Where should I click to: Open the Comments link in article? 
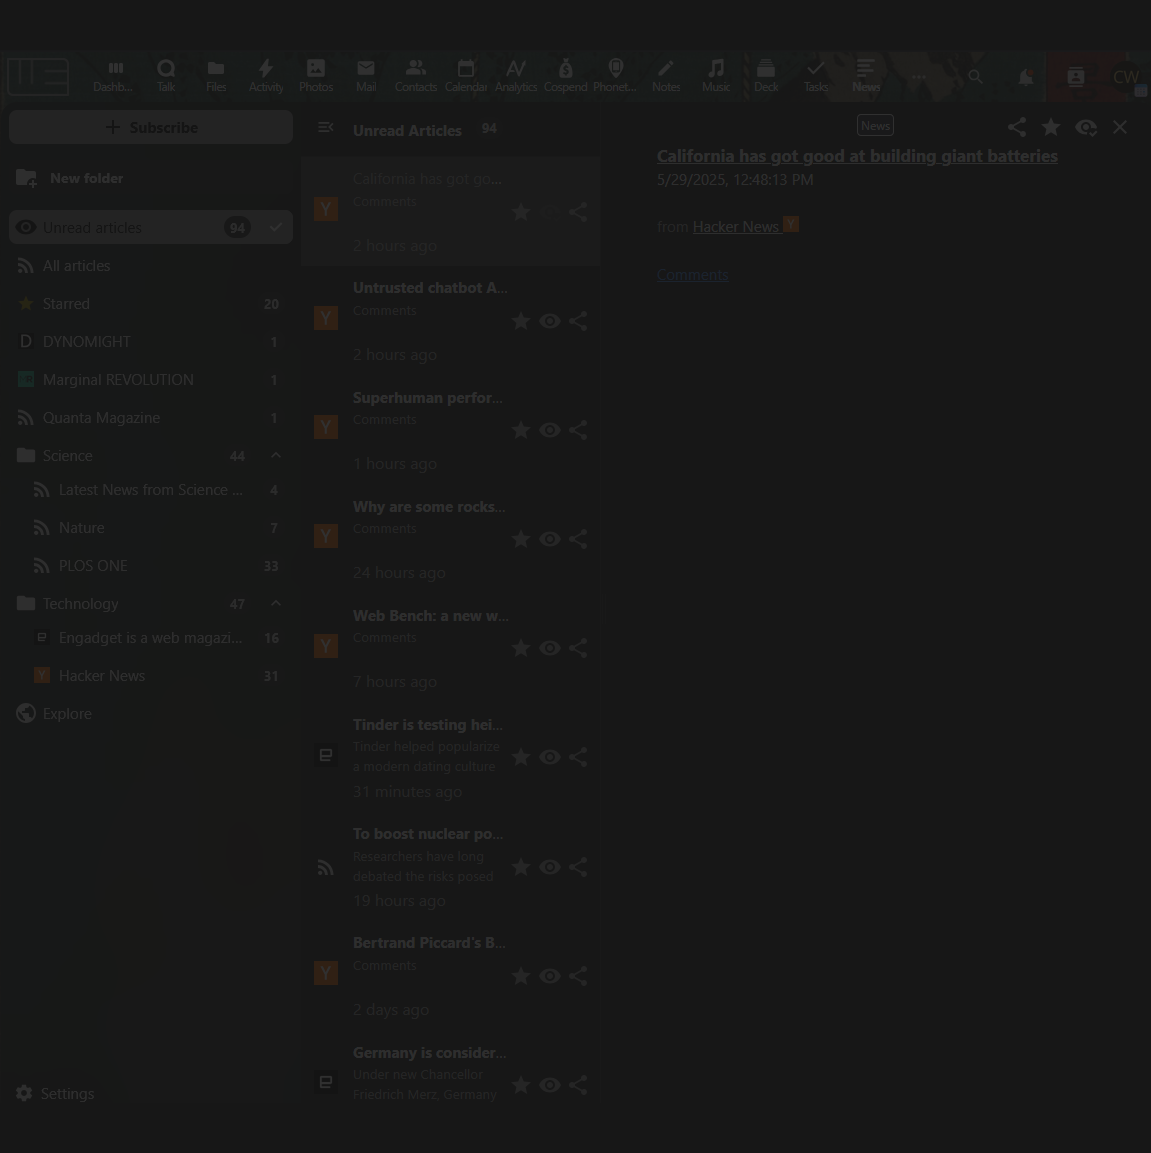click(692, 275)
